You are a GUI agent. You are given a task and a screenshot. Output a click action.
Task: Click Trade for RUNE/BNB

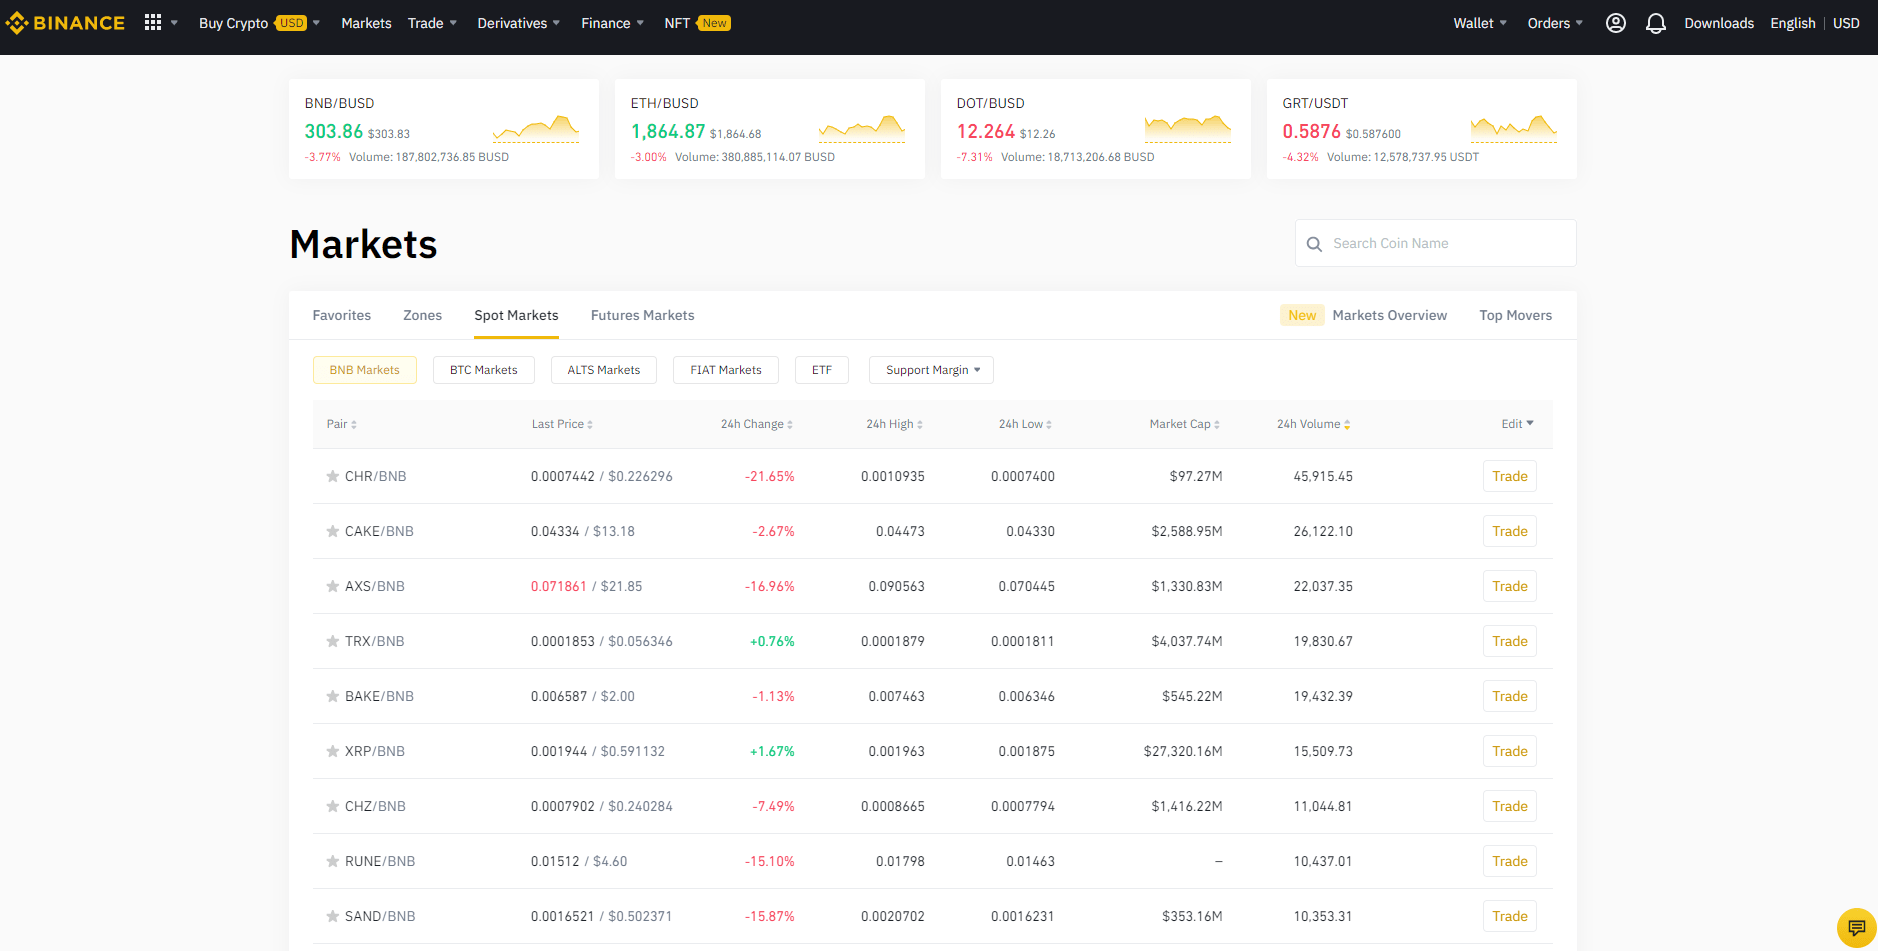tap(1510, 861)
